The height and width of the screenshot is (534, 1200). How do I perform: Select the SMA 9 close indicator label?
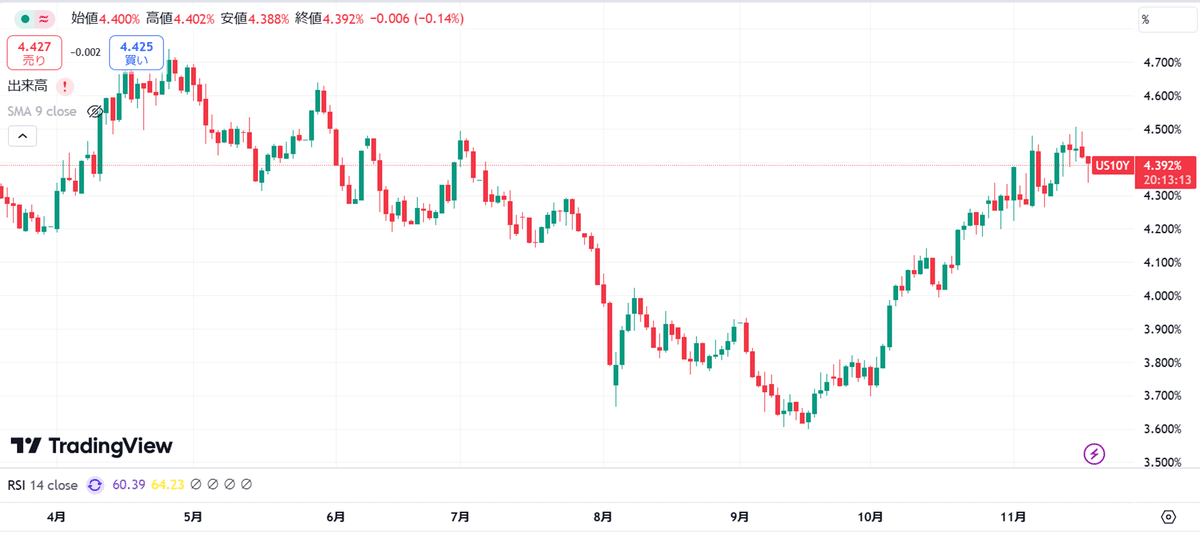42,111
